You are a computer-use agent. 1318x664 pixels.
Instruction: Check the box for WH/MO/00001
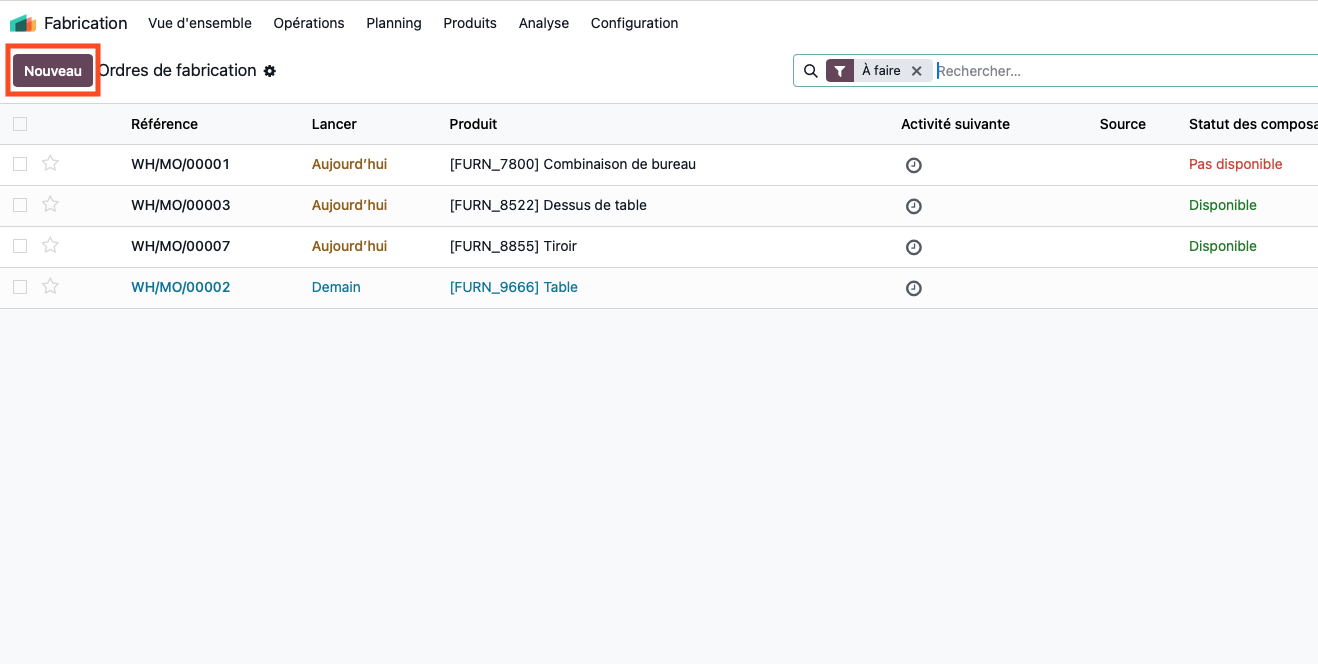coord(20,164)
